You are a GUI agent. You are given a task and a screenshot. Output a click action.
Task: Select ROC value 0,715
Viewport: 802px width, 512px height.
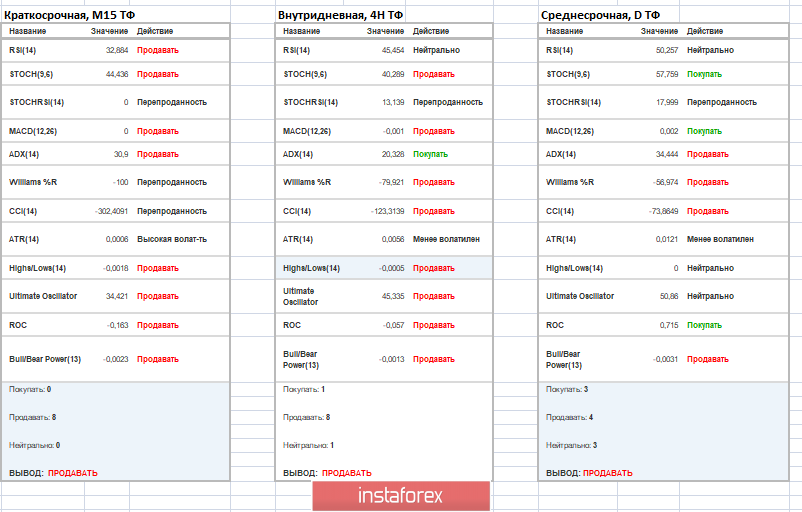(x=669, y=325)
